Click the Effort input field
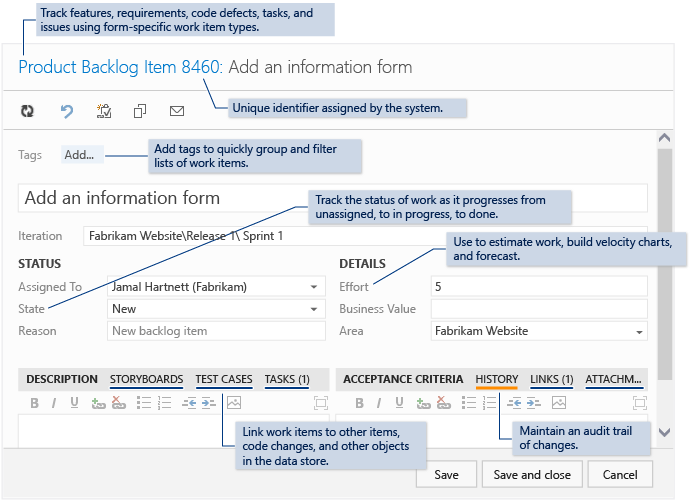The width and height of the screenshot is (691, 500). click(x=539, y=287)
